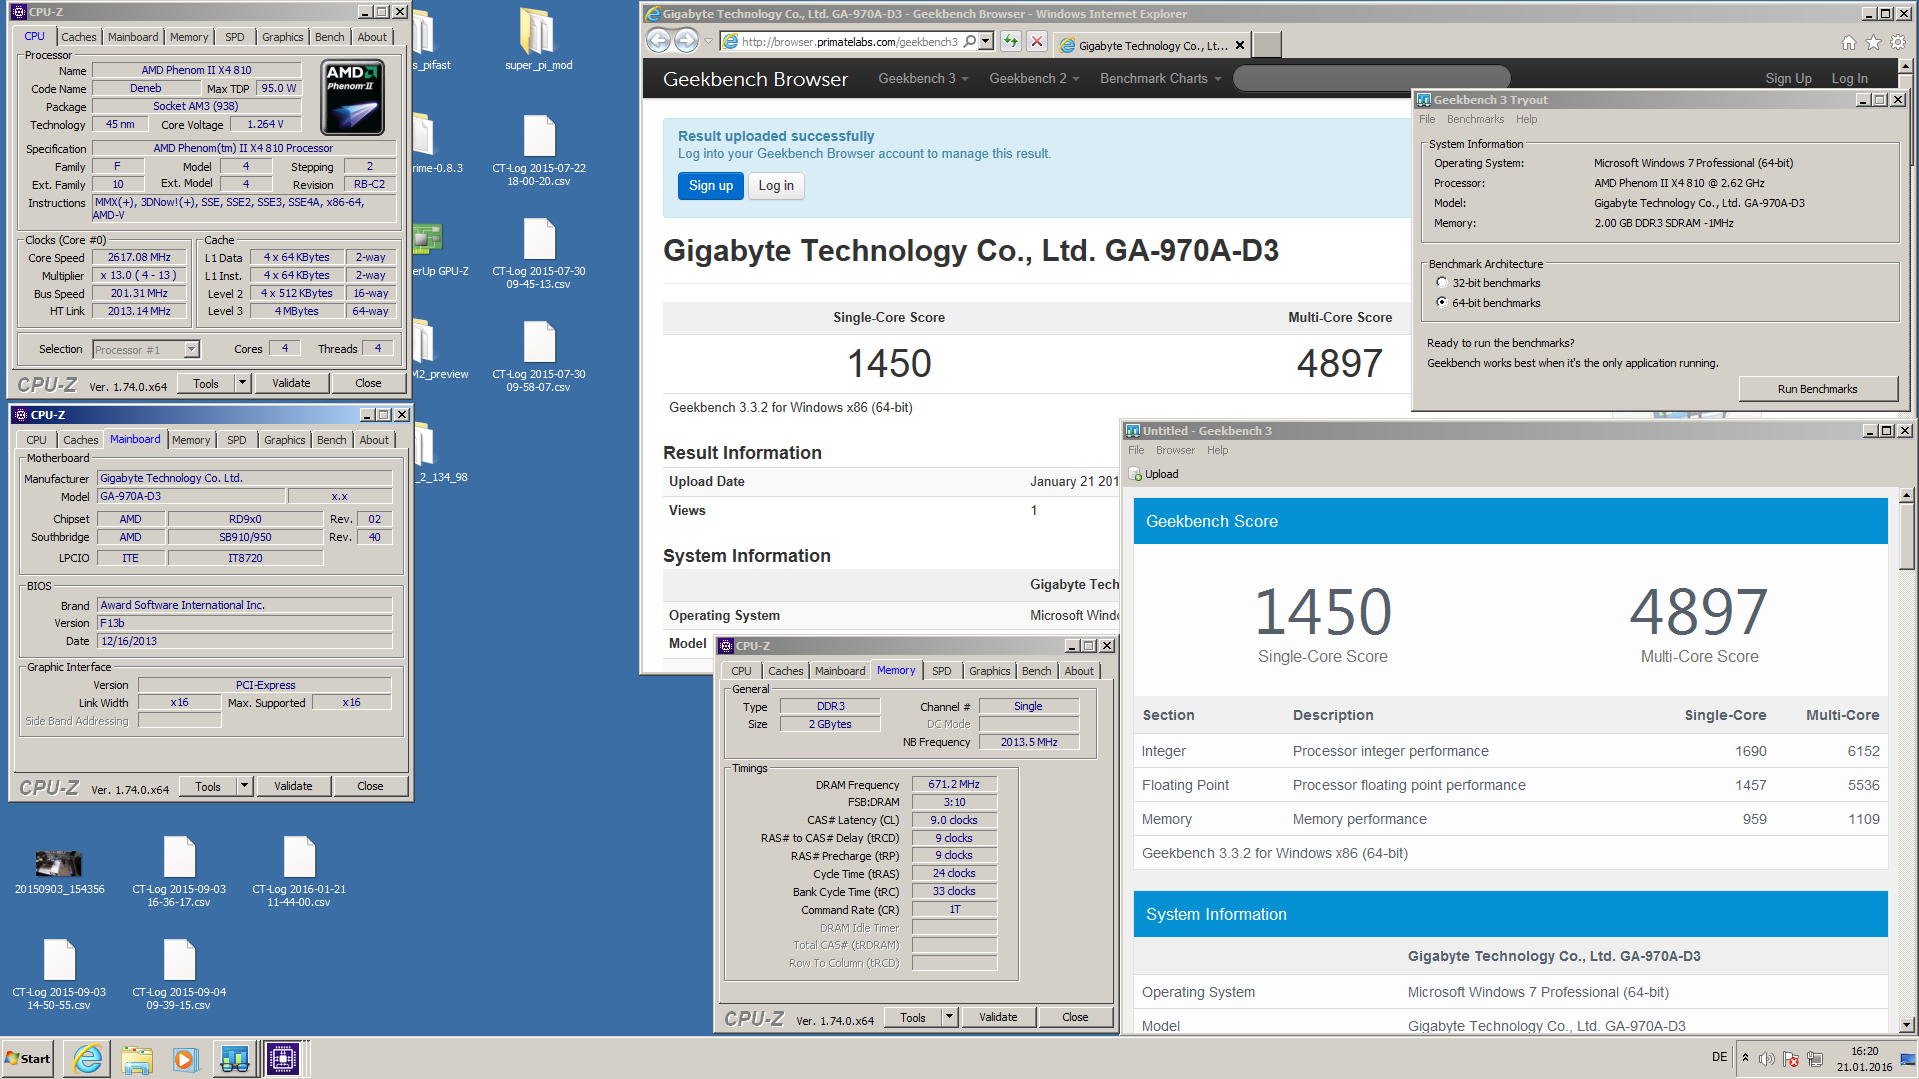Open the Processor #1 selection dropdown
This screenshot has width=1919, height=1079.
click(x=191, y=349)
